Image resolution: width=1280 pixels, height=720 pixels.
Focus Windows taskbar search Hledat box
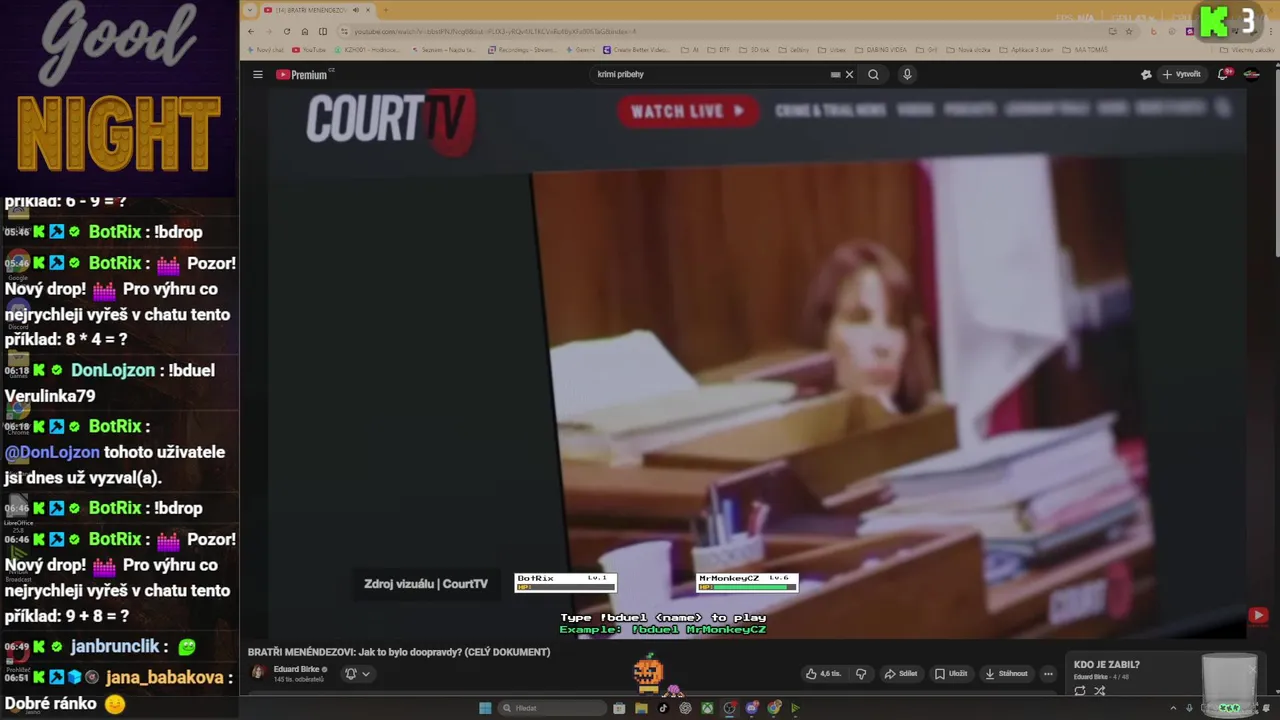pyautogui.click(x=552, y=708)
